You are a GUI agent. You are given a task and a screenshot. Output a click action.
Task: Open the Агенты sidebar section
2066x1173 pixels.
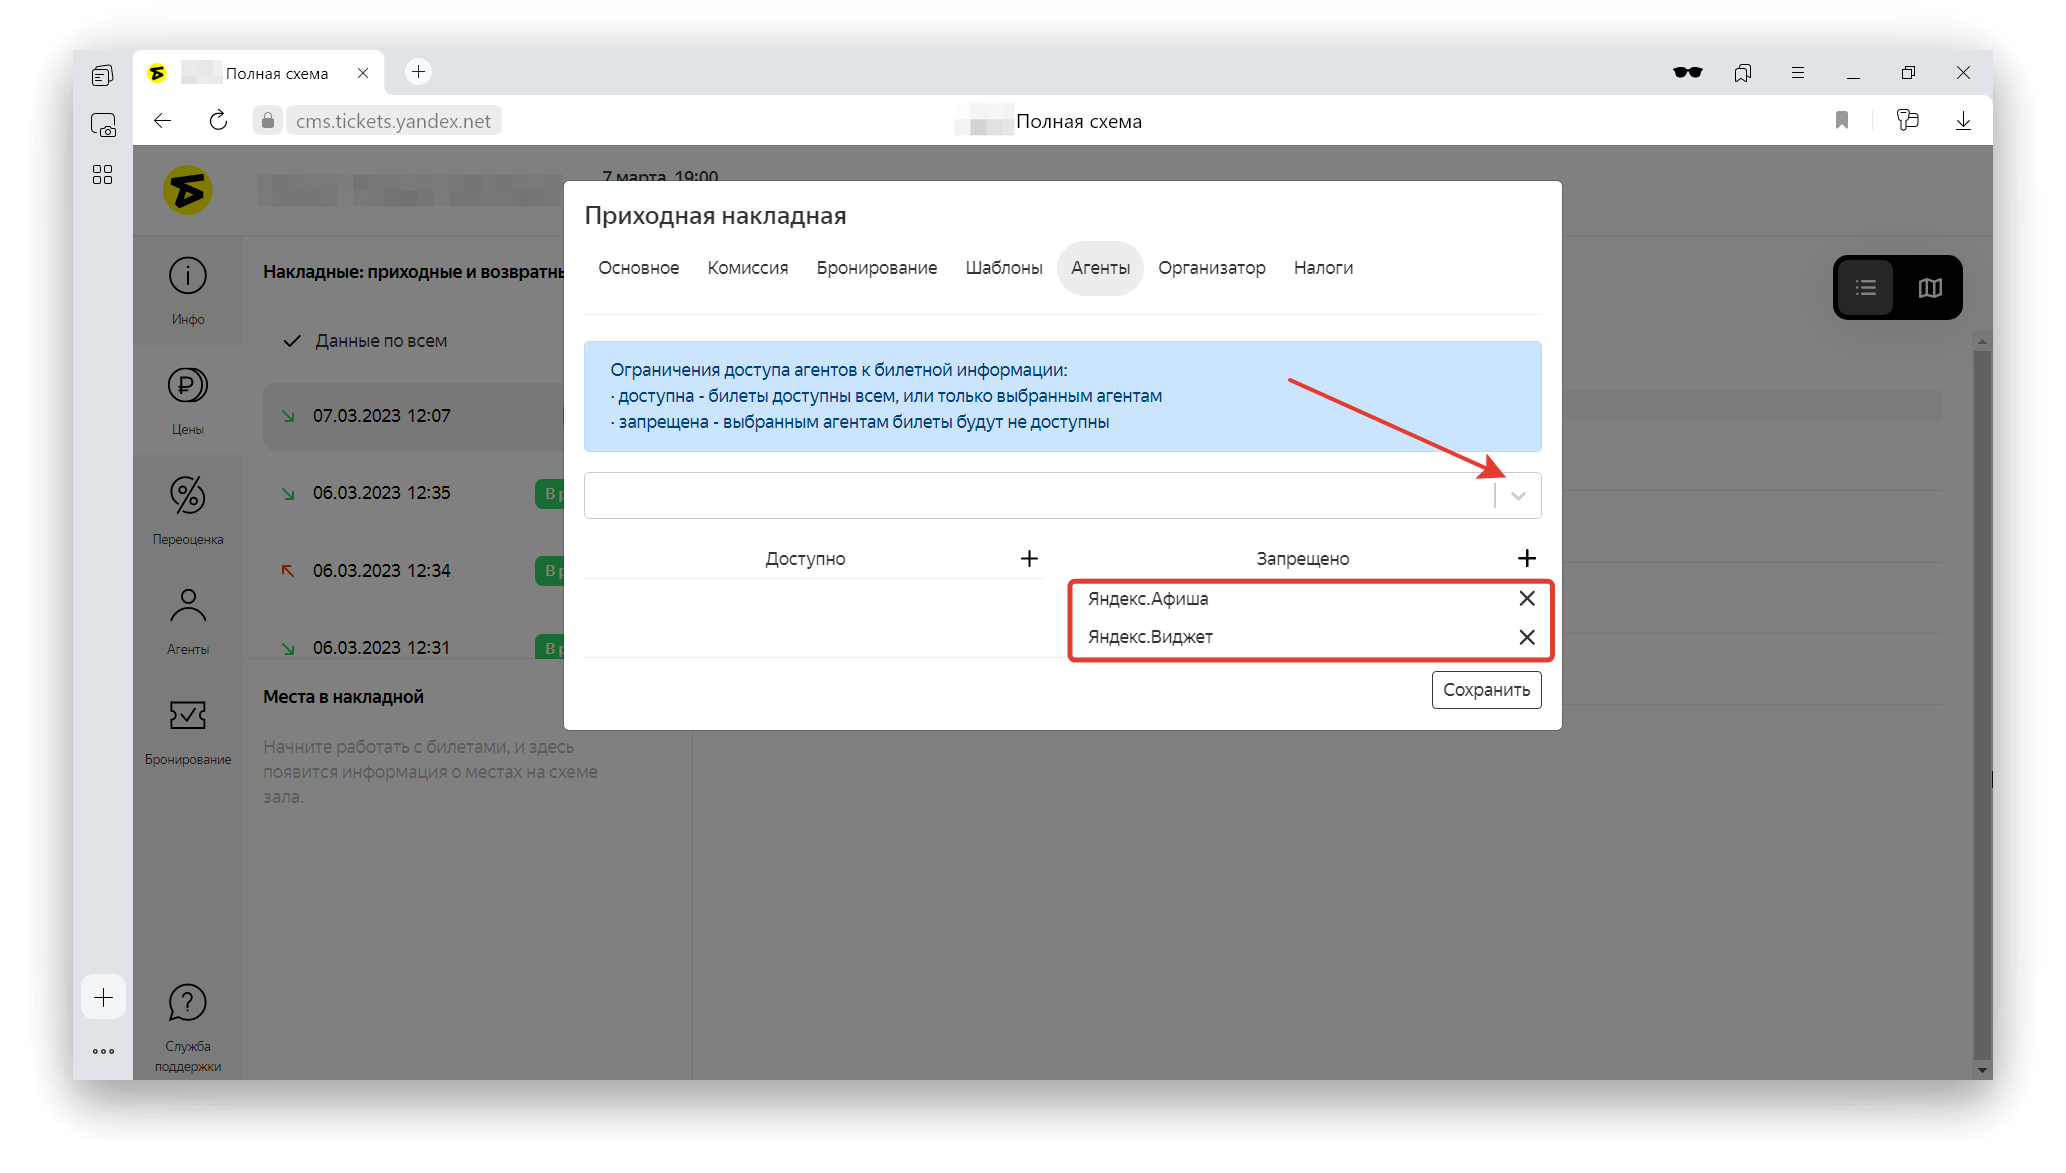point(187,620)
